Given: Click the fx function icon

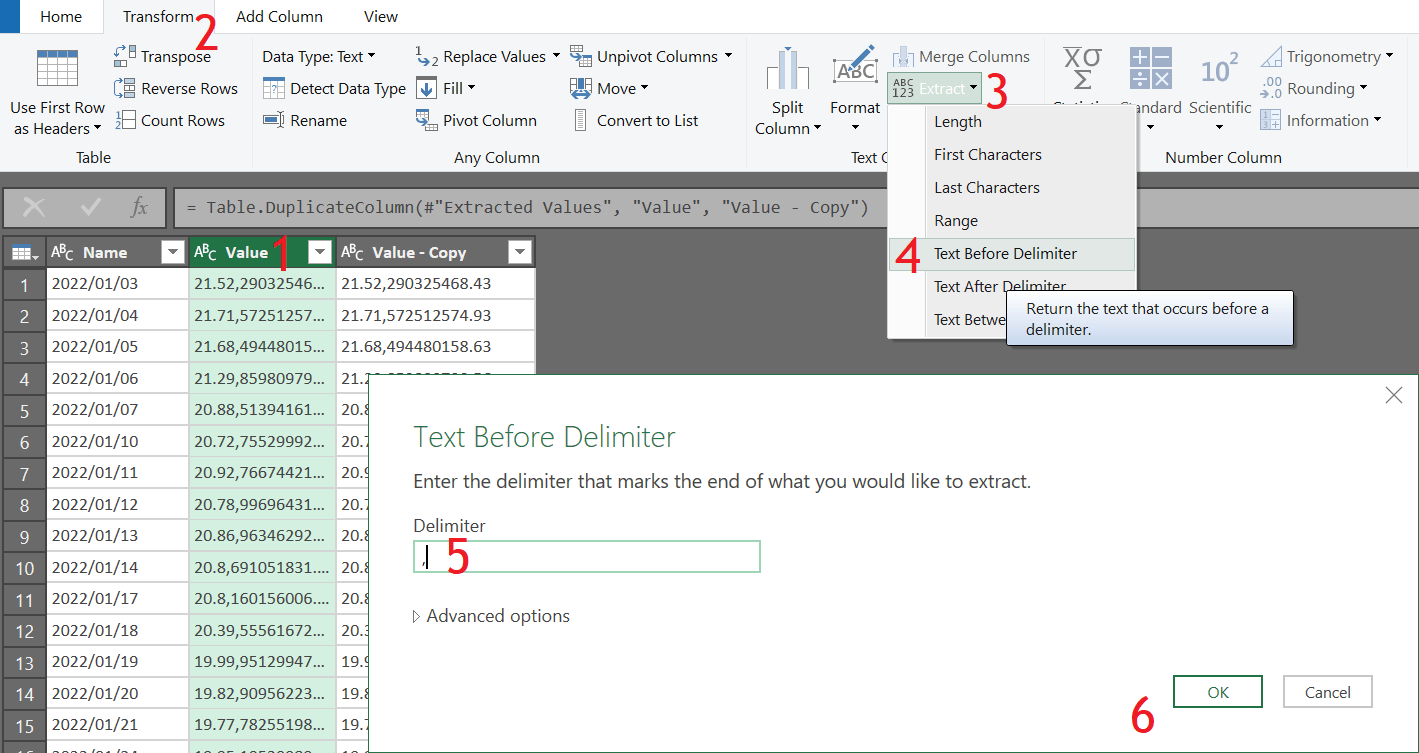Looking at the screenshot, I should coord(140,207).
